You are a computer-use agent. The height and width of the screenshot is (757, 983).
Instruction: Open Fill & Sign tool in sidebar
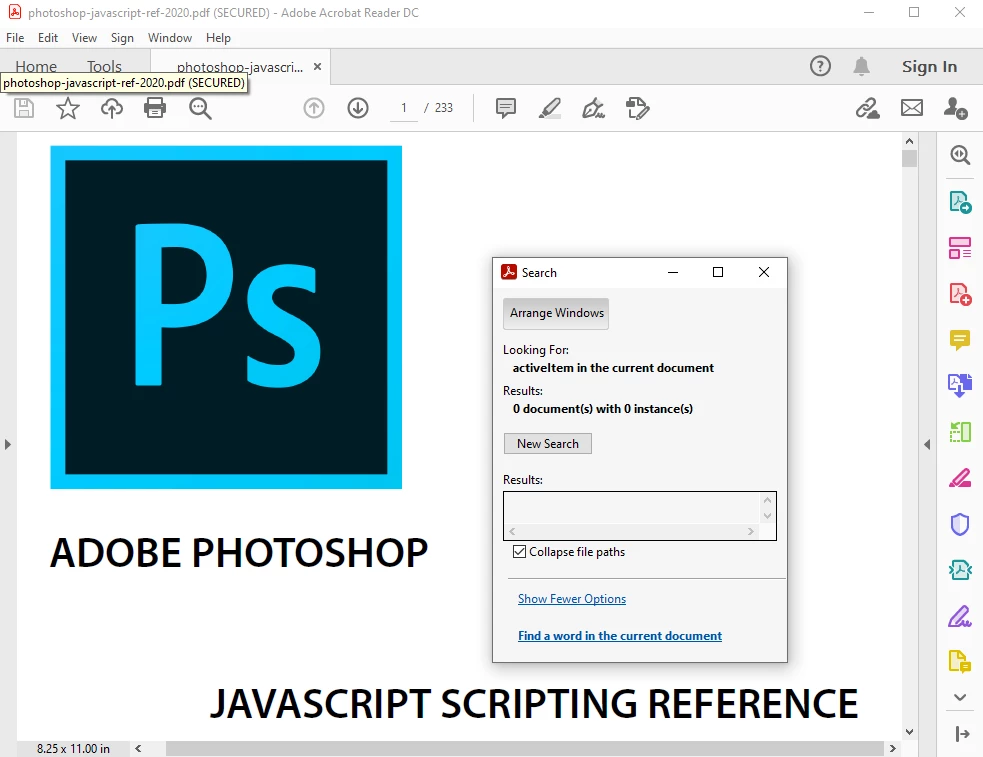click(x=960, y=616)
